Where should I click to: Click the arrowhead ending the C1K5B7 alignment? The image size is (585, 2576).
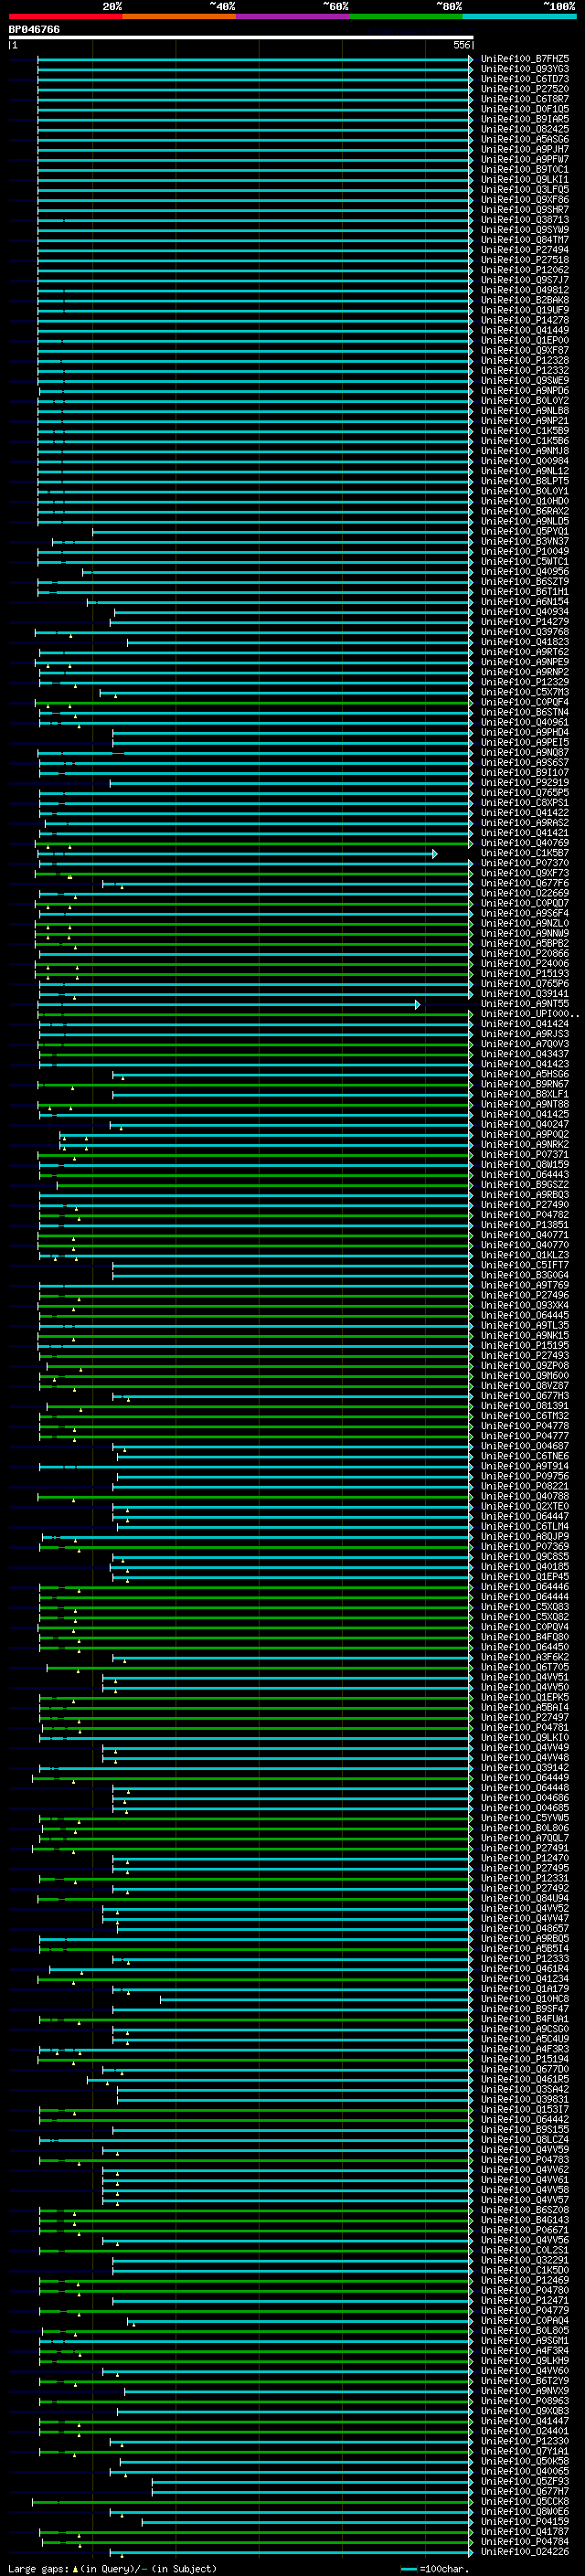[x=435, y=854]
